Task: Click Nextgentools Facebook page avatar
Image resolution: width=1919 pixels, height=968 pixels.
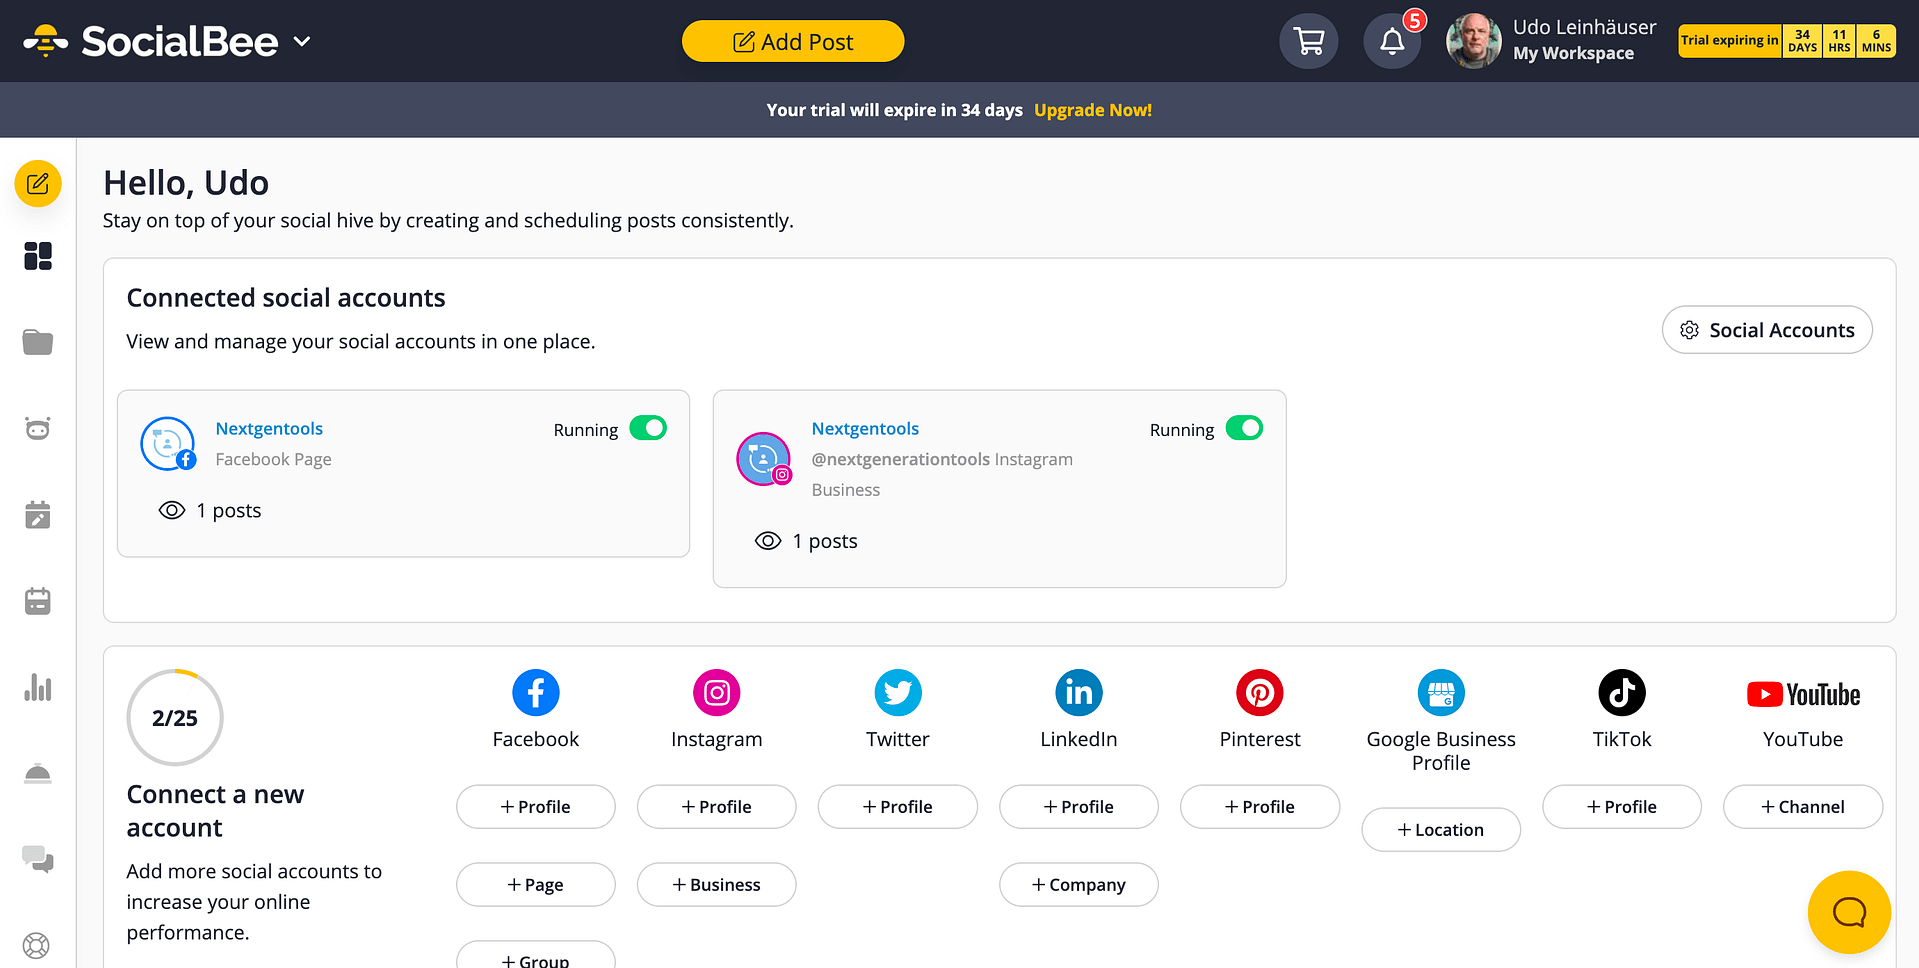Action: point(168,444)
